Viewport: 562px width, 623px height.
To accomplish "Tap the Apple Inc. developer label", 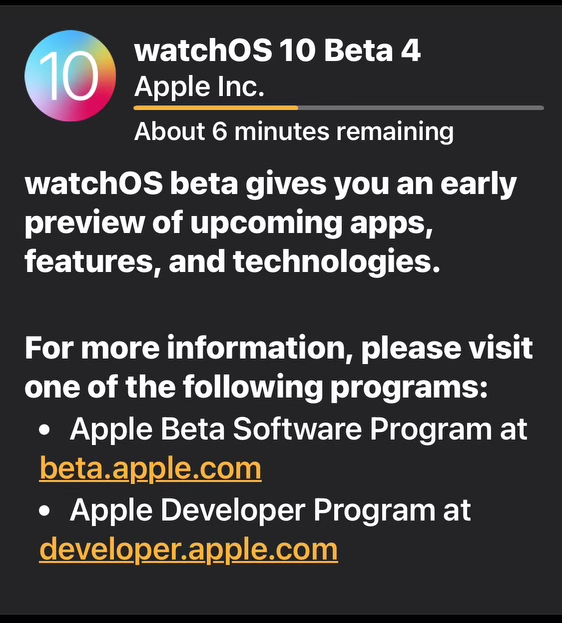I will tap(199, 86).
